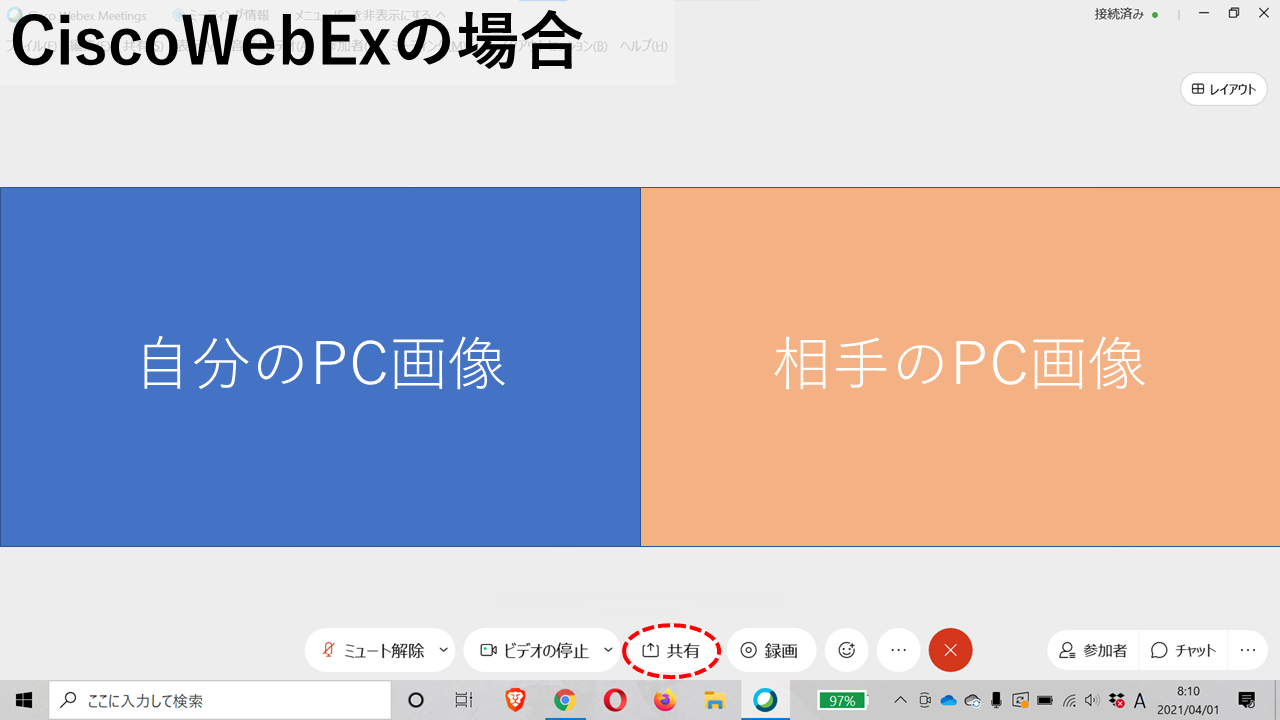Open clock showing 8:10 2021/04/01
Screen dimensions: 1280x720
coord(1188,700)
